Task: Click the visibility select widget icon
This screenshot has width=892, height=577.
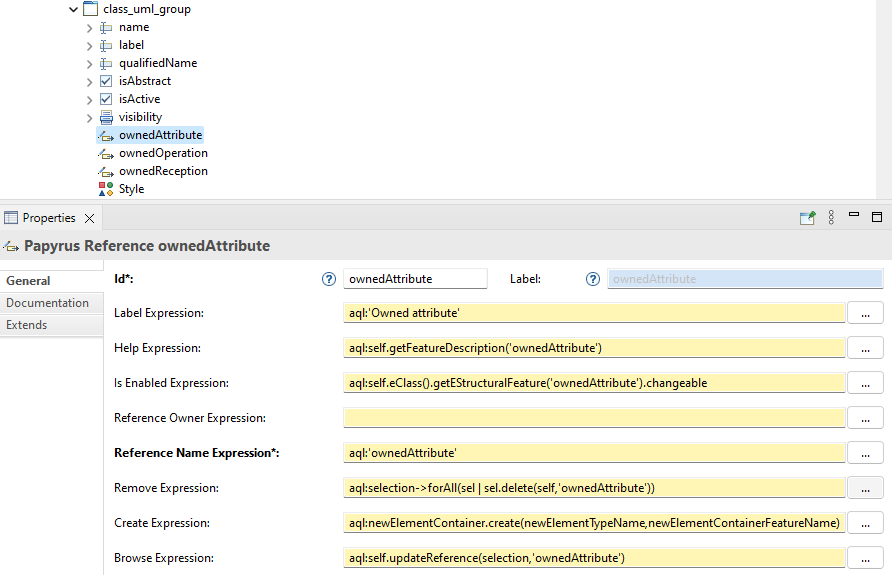Action: click(106, 117)
